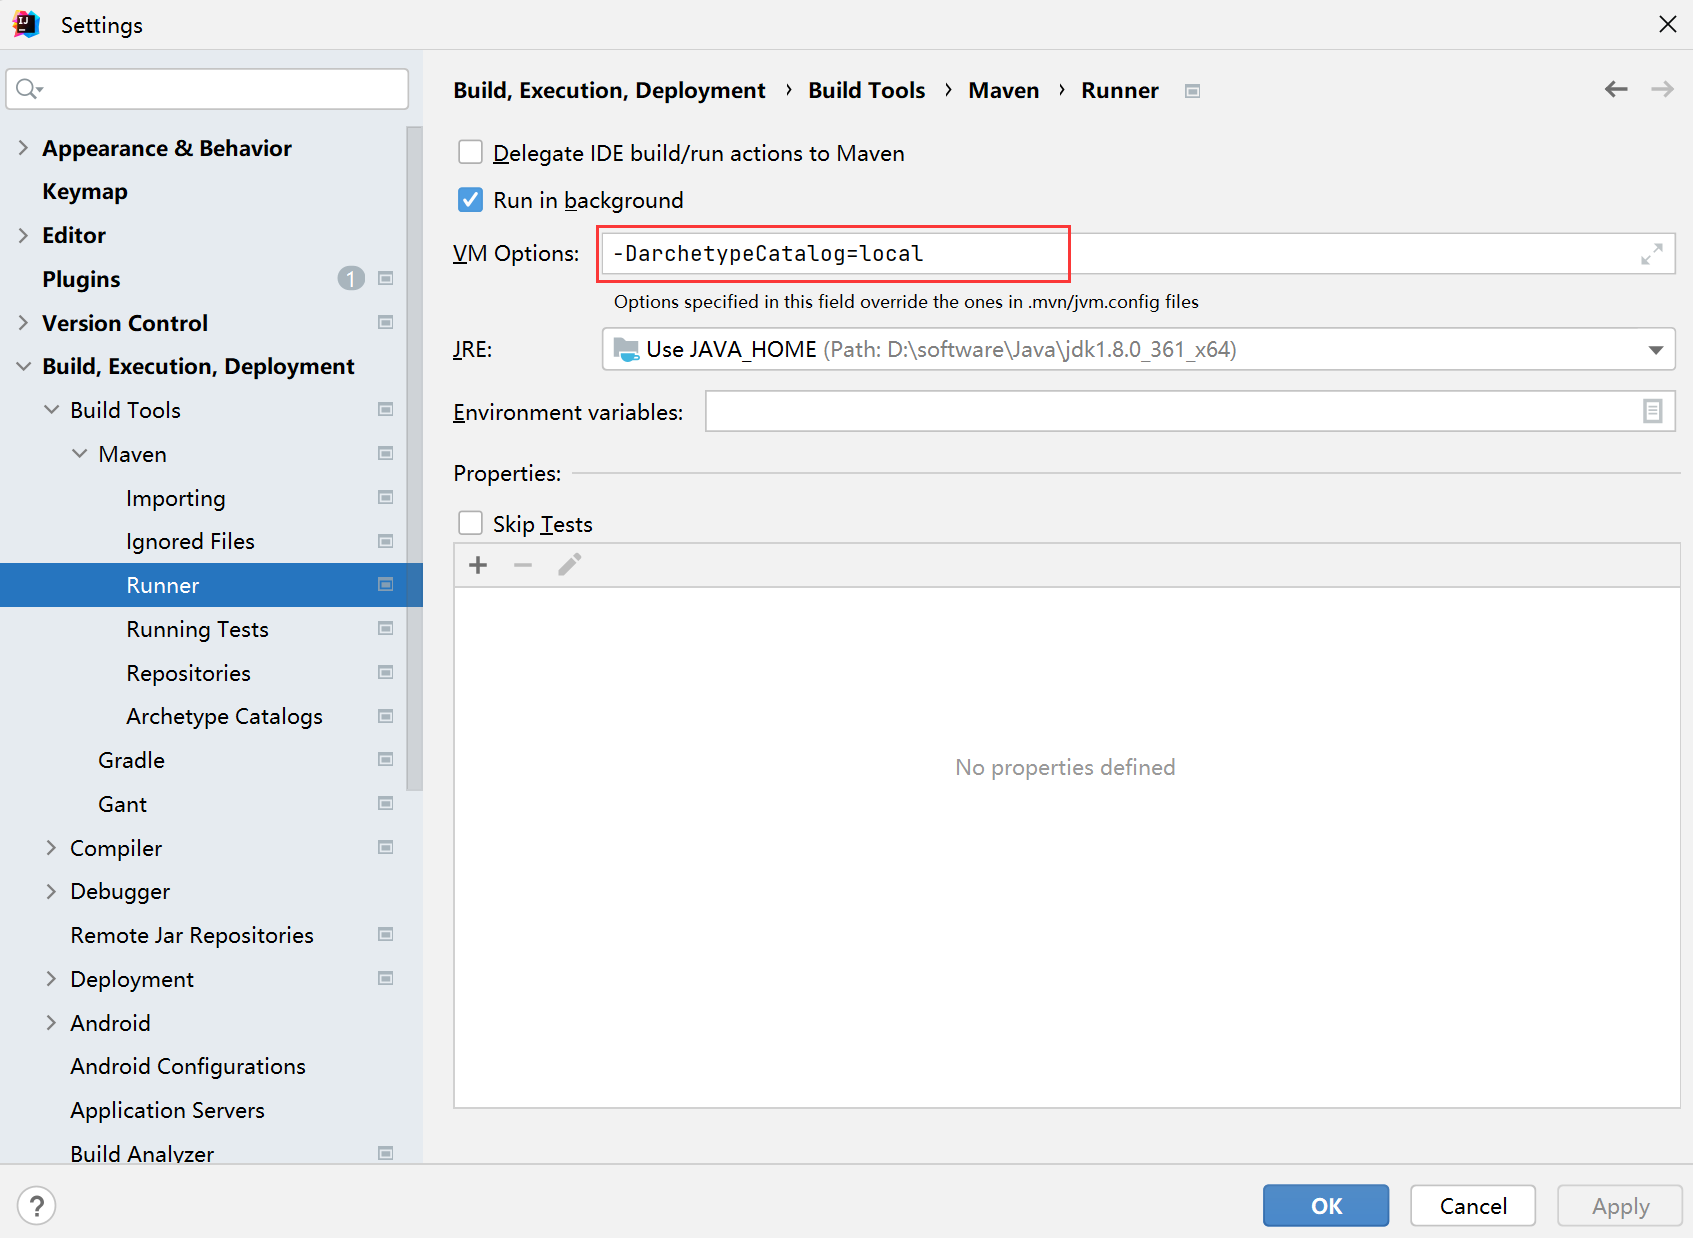The width and height of the screenshot is (1693, 1238).
Task: Click the settings tree scrollbar
Action: 414,458
